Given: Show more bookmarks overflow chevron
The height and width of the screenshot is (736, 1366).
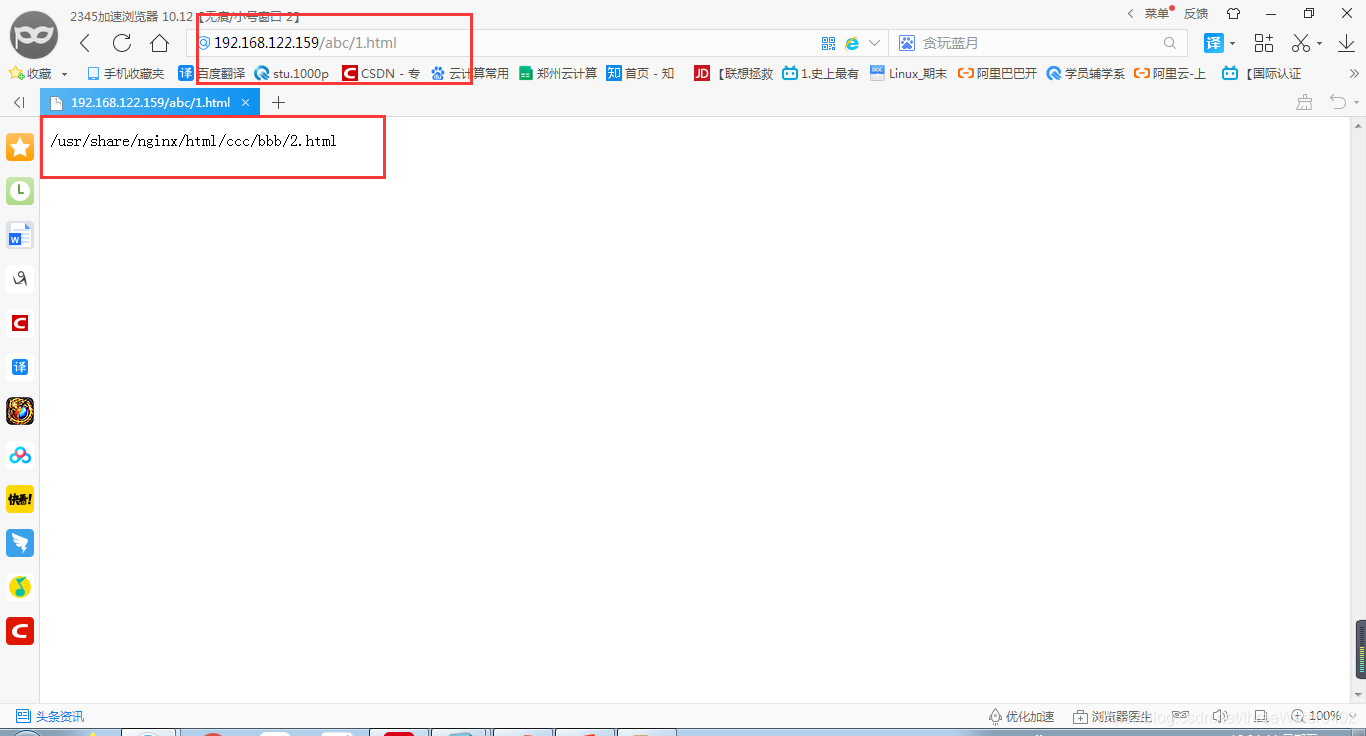Looking at the screenshot, I should [x=1355, y=73].
